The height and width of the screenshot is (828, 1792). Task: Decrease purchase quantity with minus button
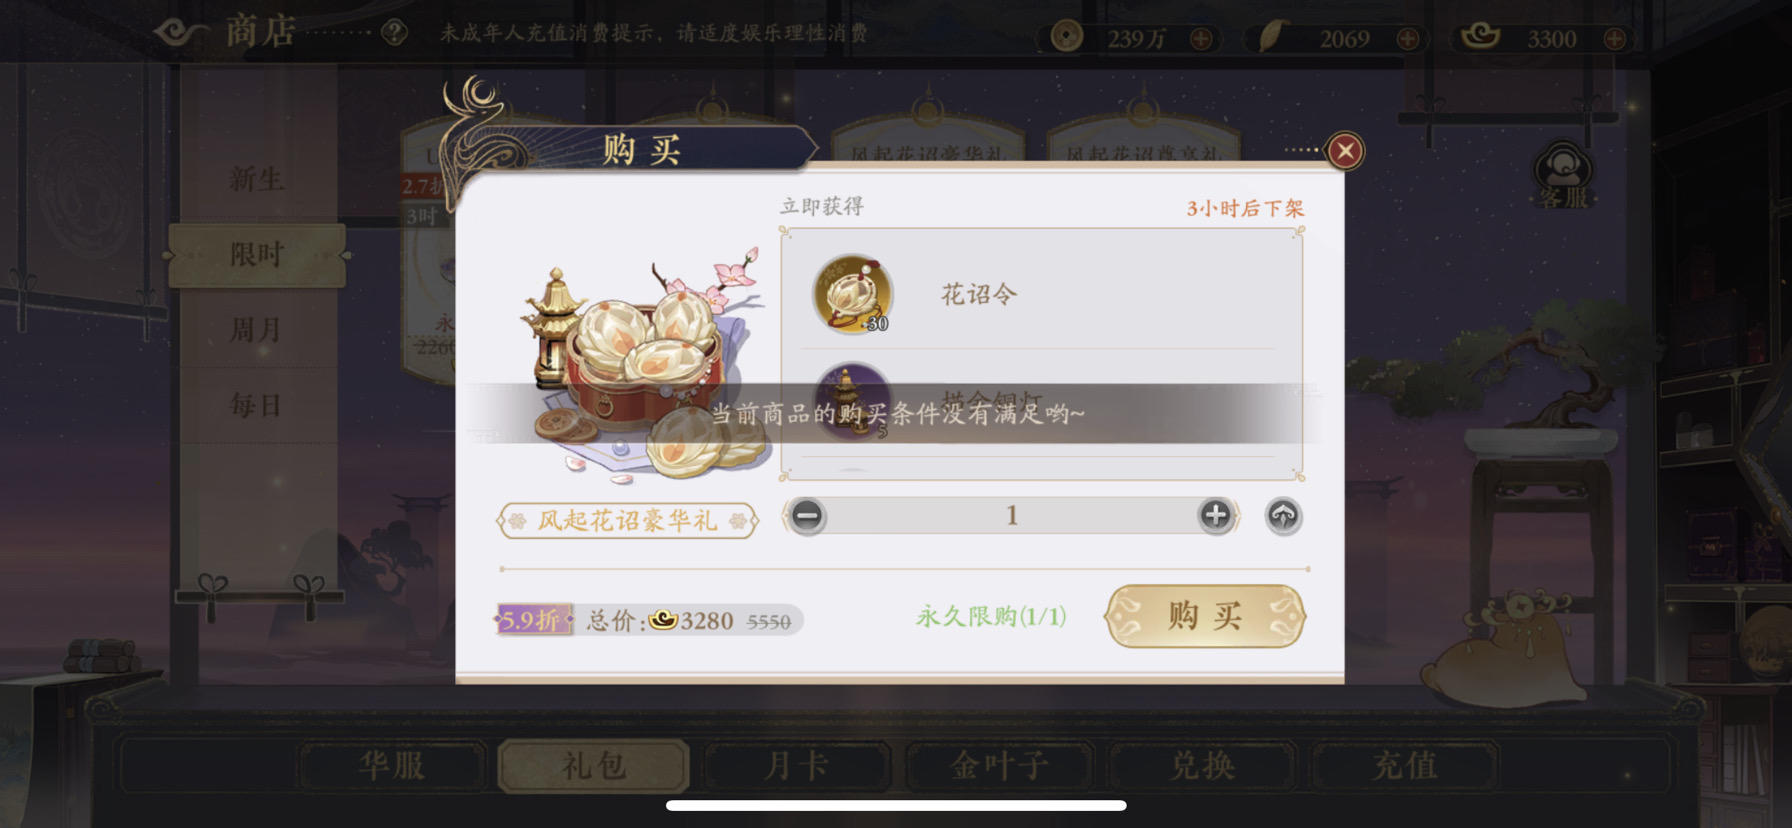pos(807,516)
